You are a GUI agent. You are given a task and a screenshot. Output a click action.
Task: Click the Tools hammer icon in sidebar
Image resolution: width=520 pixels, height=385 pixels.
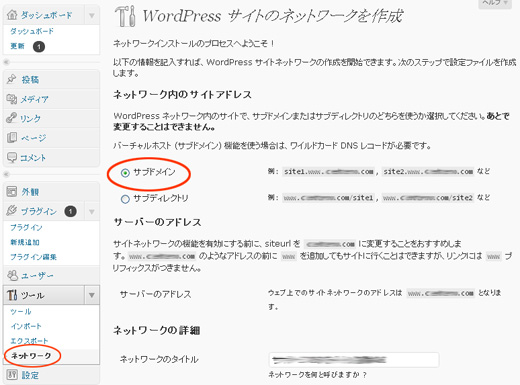[12, 295]
